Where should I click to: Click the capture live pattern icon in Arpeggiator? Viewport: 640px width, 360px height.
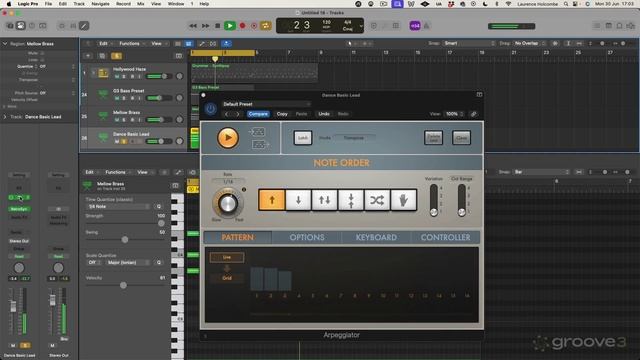pos(257,132)
